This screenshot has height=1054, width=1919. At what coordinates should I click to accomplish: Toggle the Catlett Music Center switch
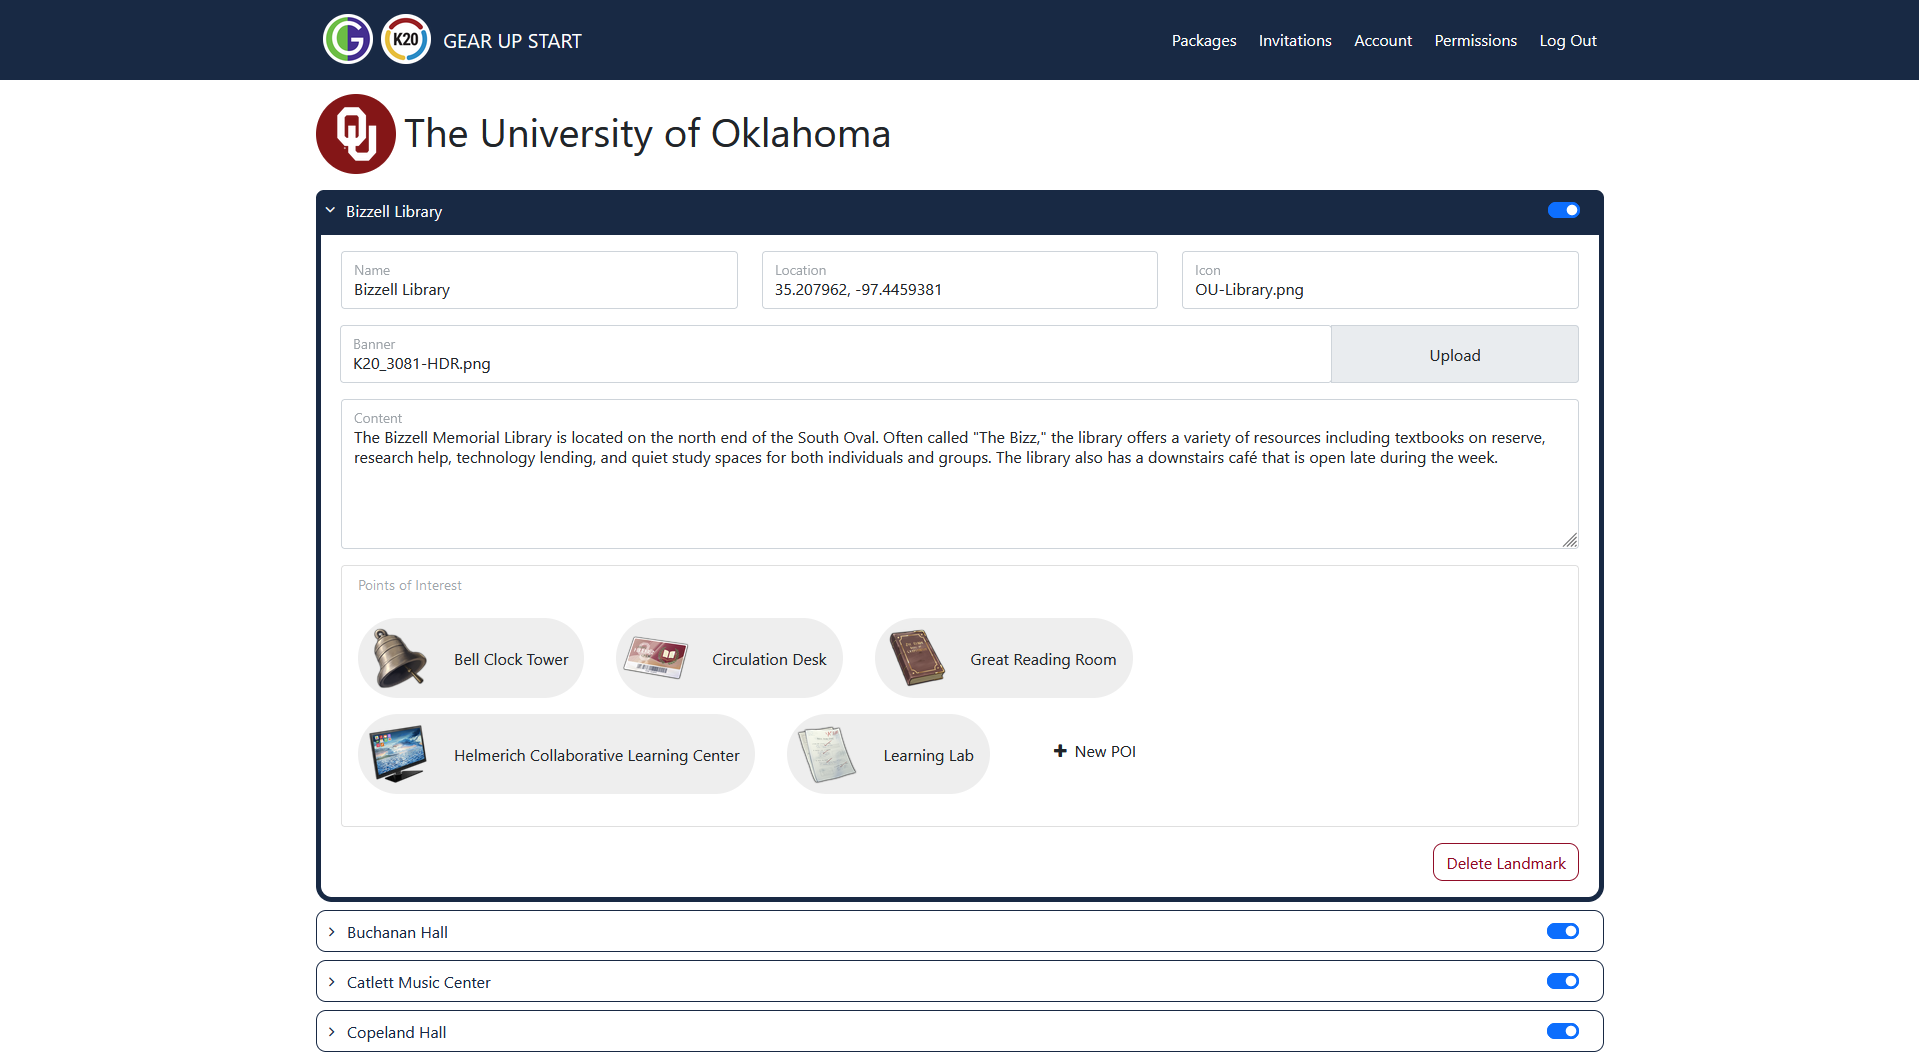1563,981
